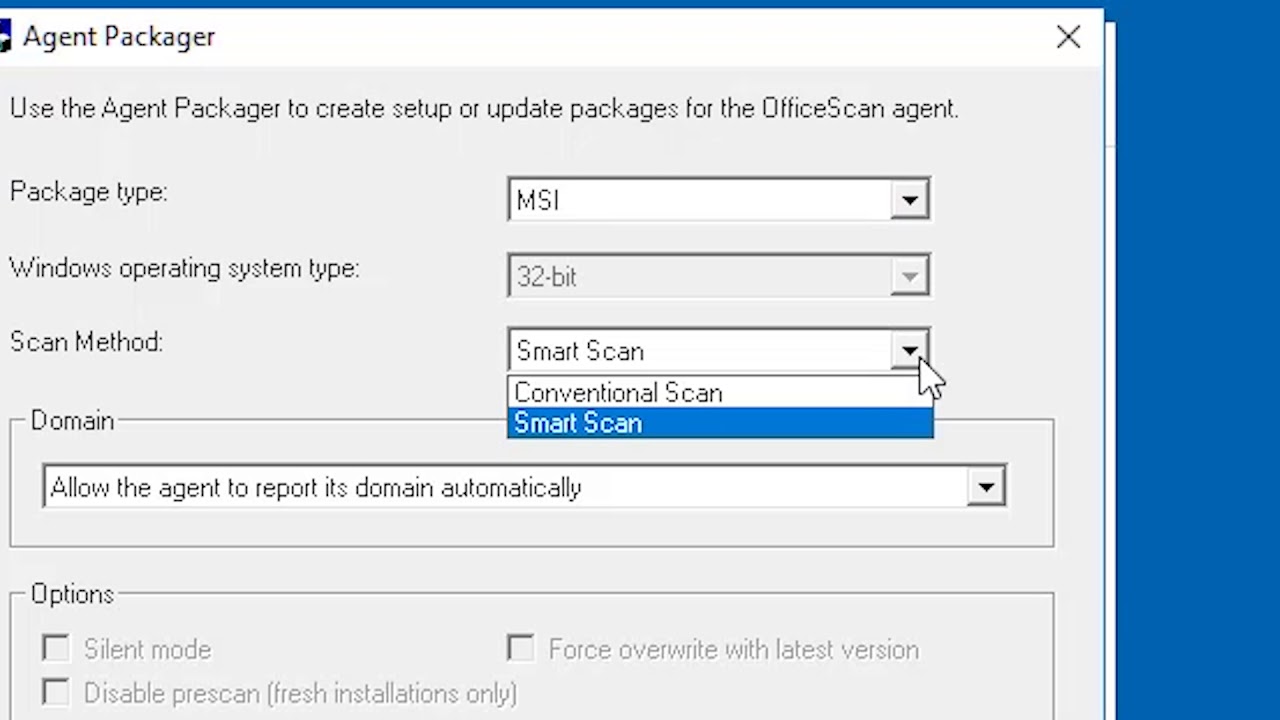Pick the highlighted Smart Scan list option
1280x720 pixels.
578,423
